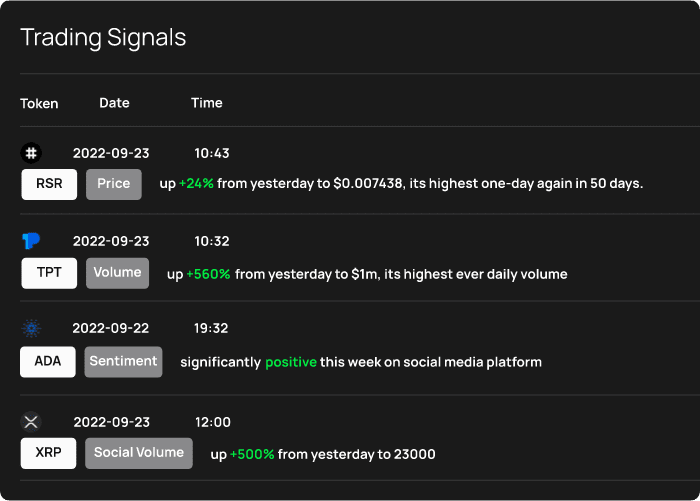Click the +24% price change text

tap(196, 184)
